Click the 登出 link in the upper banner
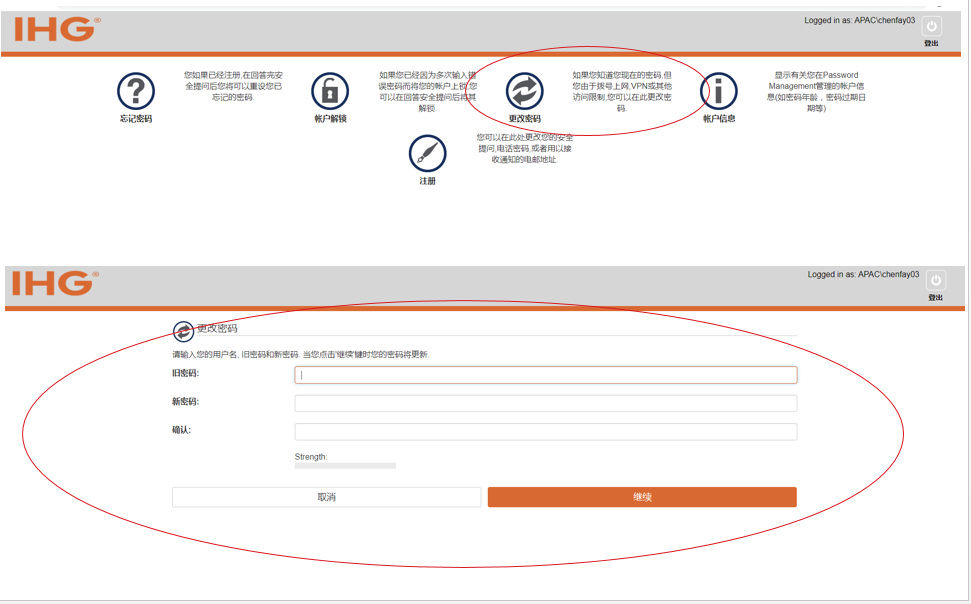 (x=932, y=43)
